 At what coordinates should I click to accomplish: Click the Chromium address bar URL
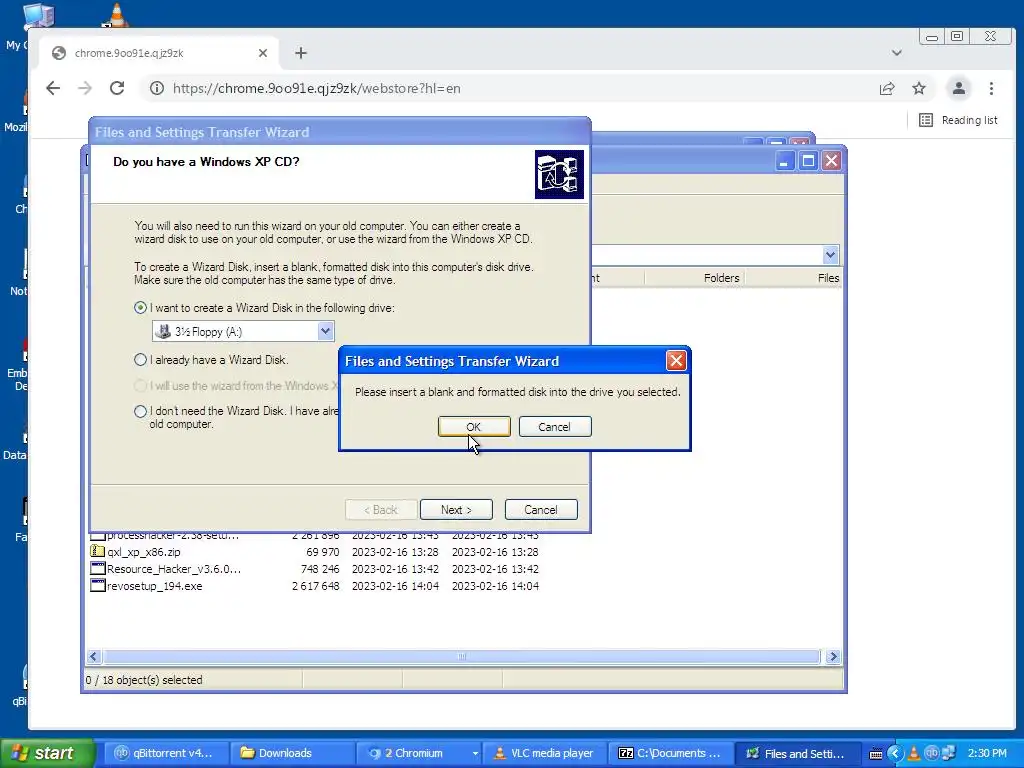317,88
